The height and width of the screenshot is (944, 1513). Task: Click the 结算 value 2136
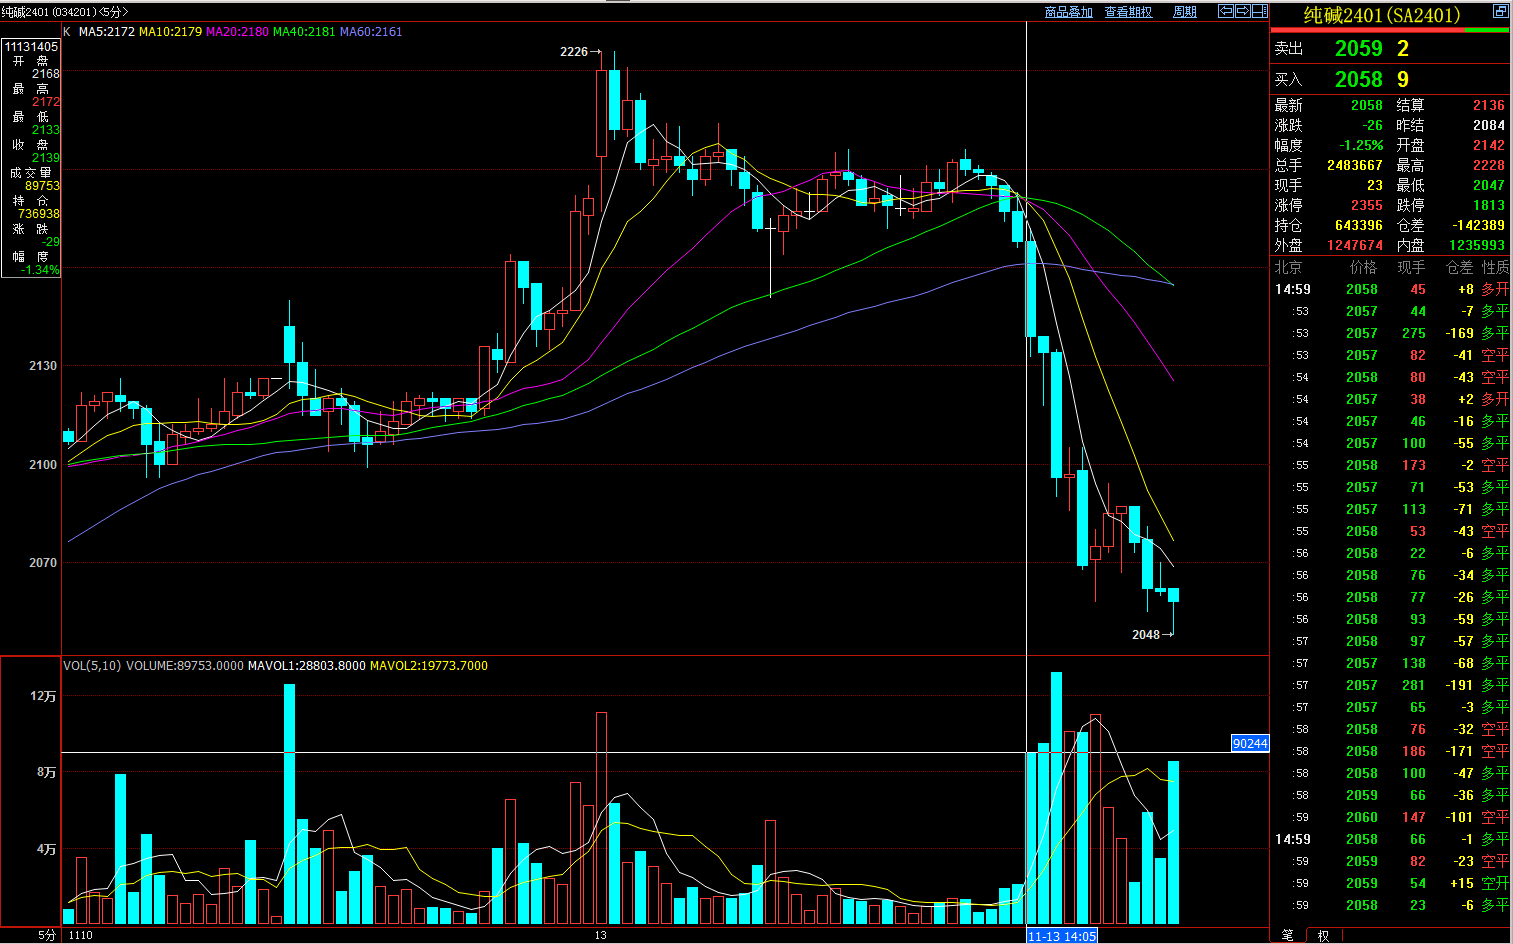coord(1488,105)
